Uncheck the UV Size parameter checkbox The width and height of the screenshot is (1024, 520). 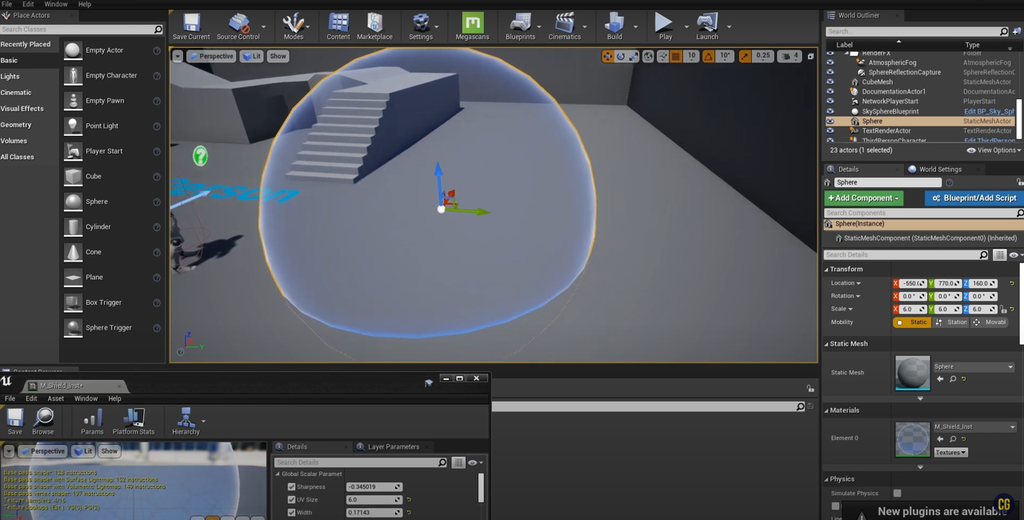pos(292,500)
